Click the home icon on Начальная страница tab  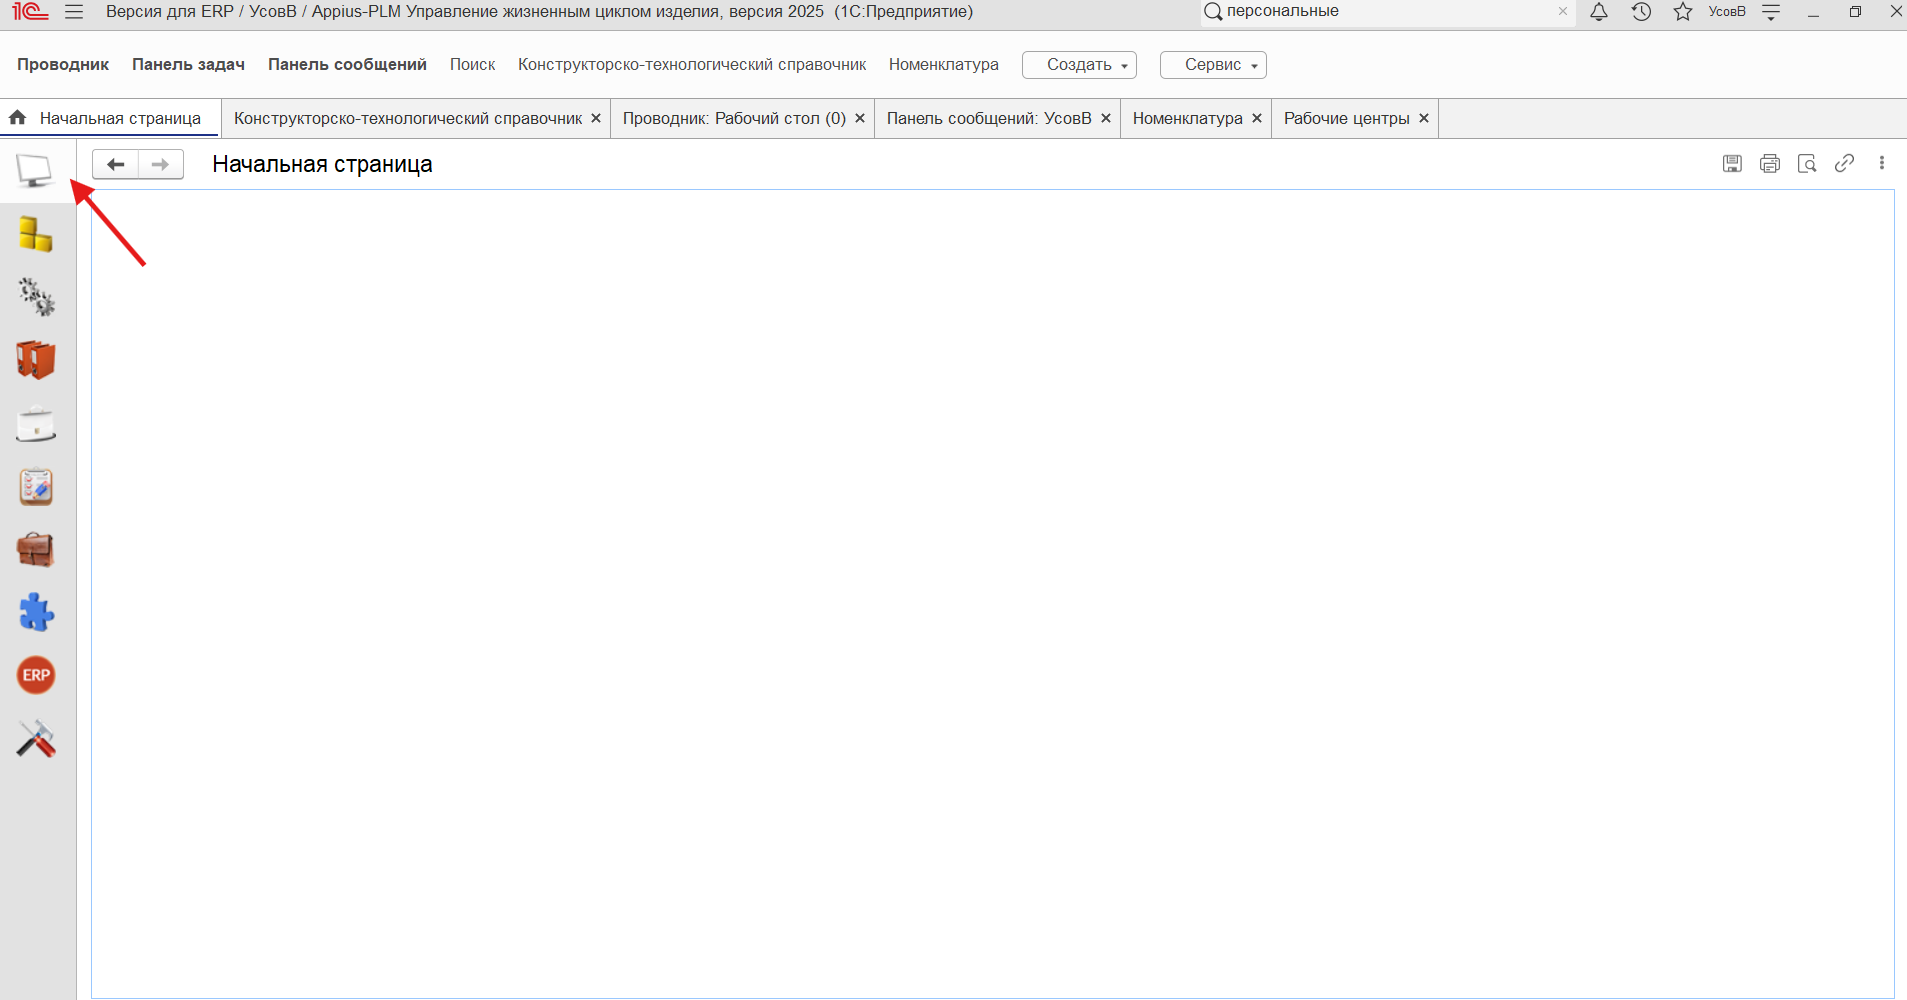(18, 118)
